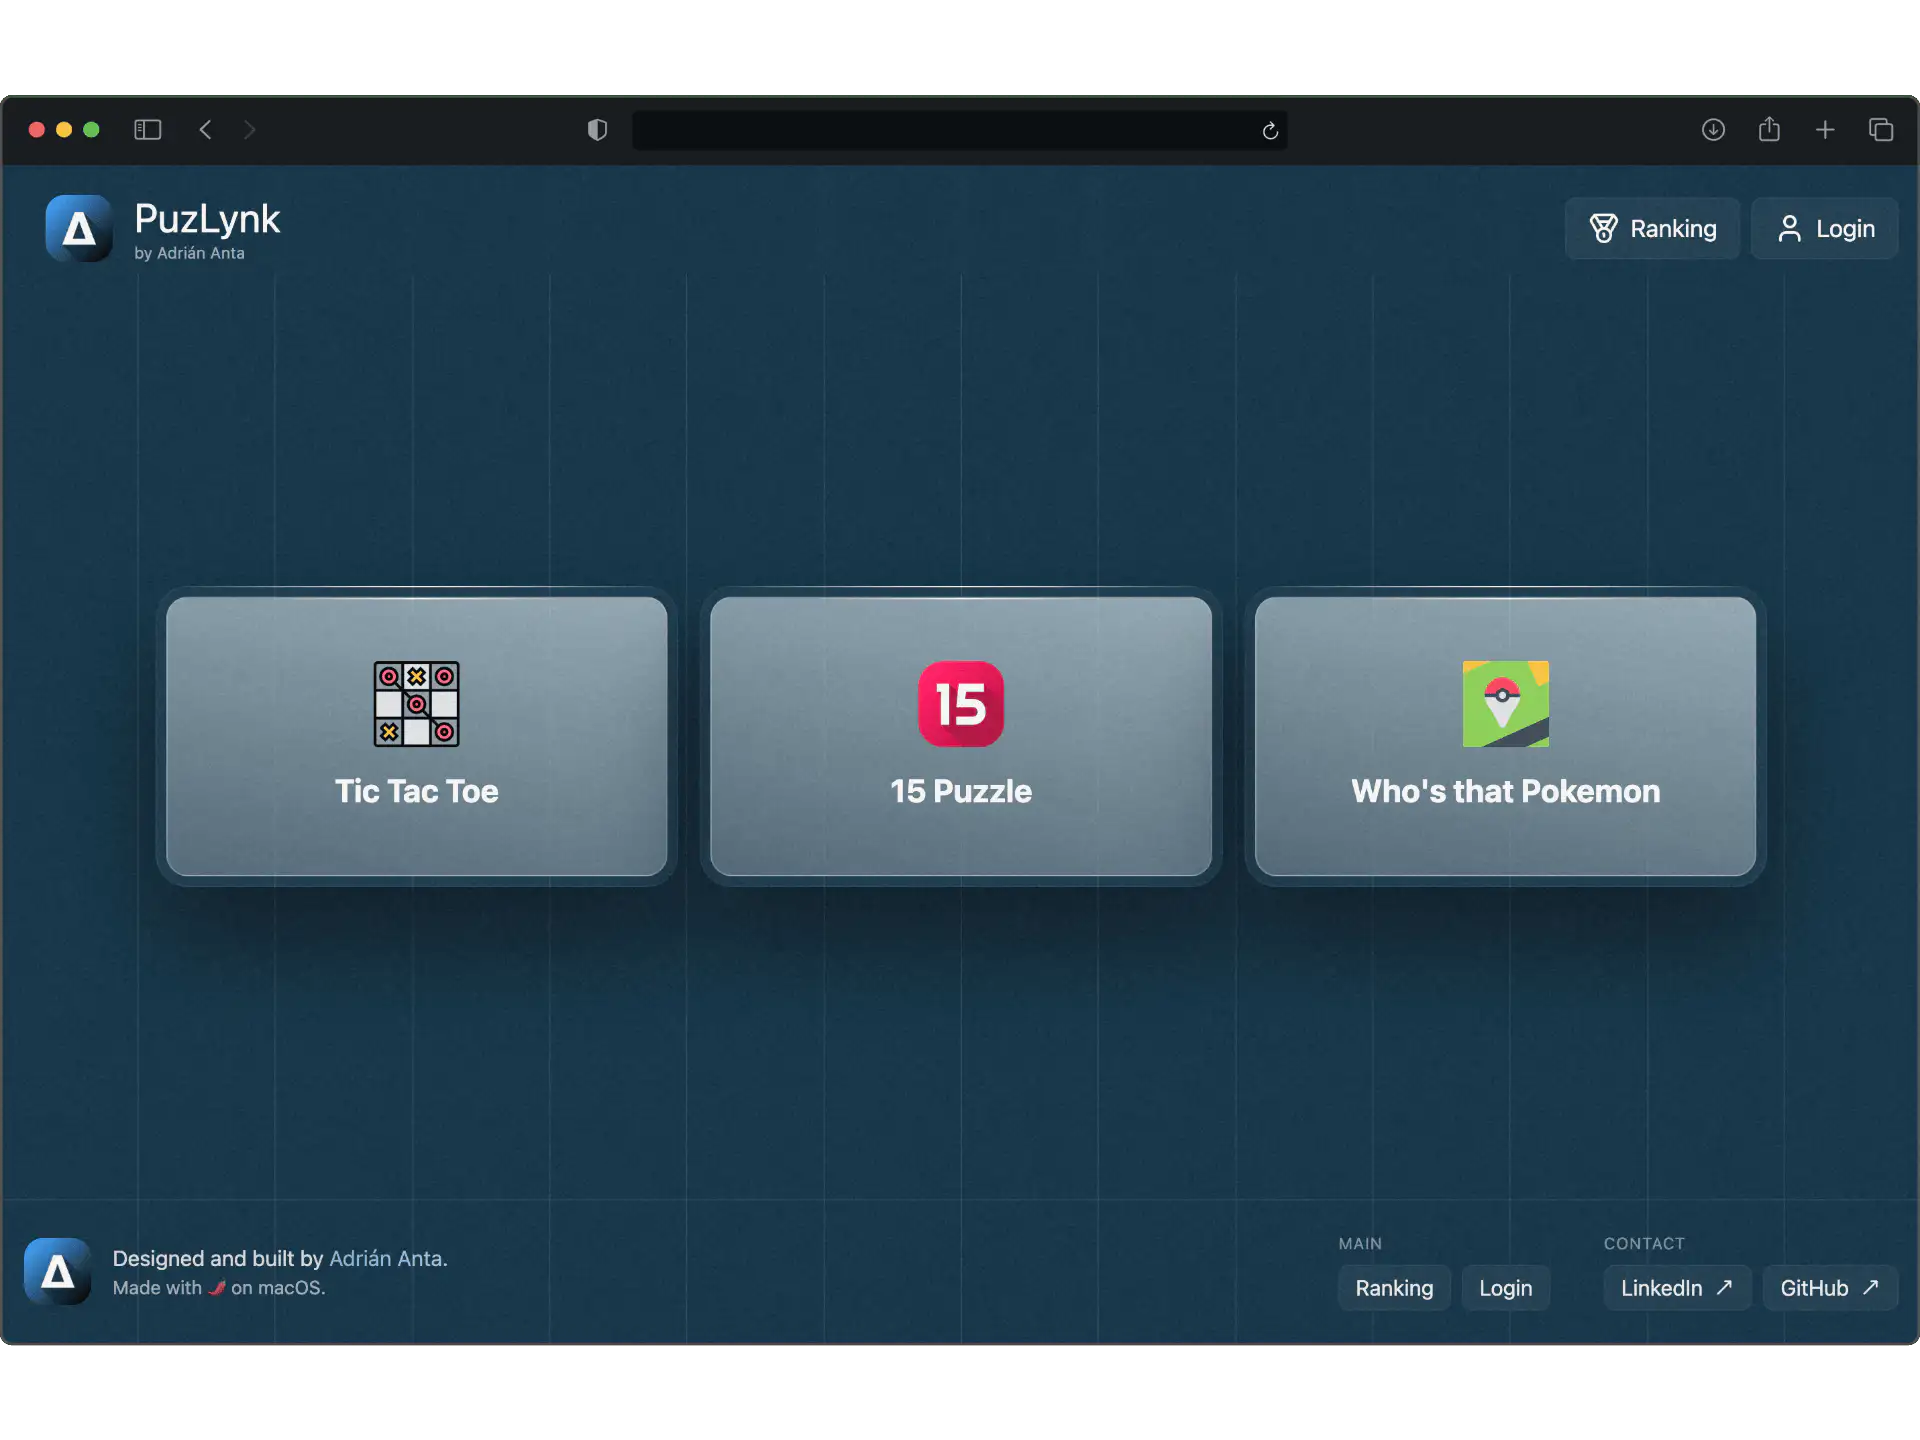The image size is (1920, 1440).
Task: Click the privacy shield icon
Action: pyautogui.click(x=597, y=130)
